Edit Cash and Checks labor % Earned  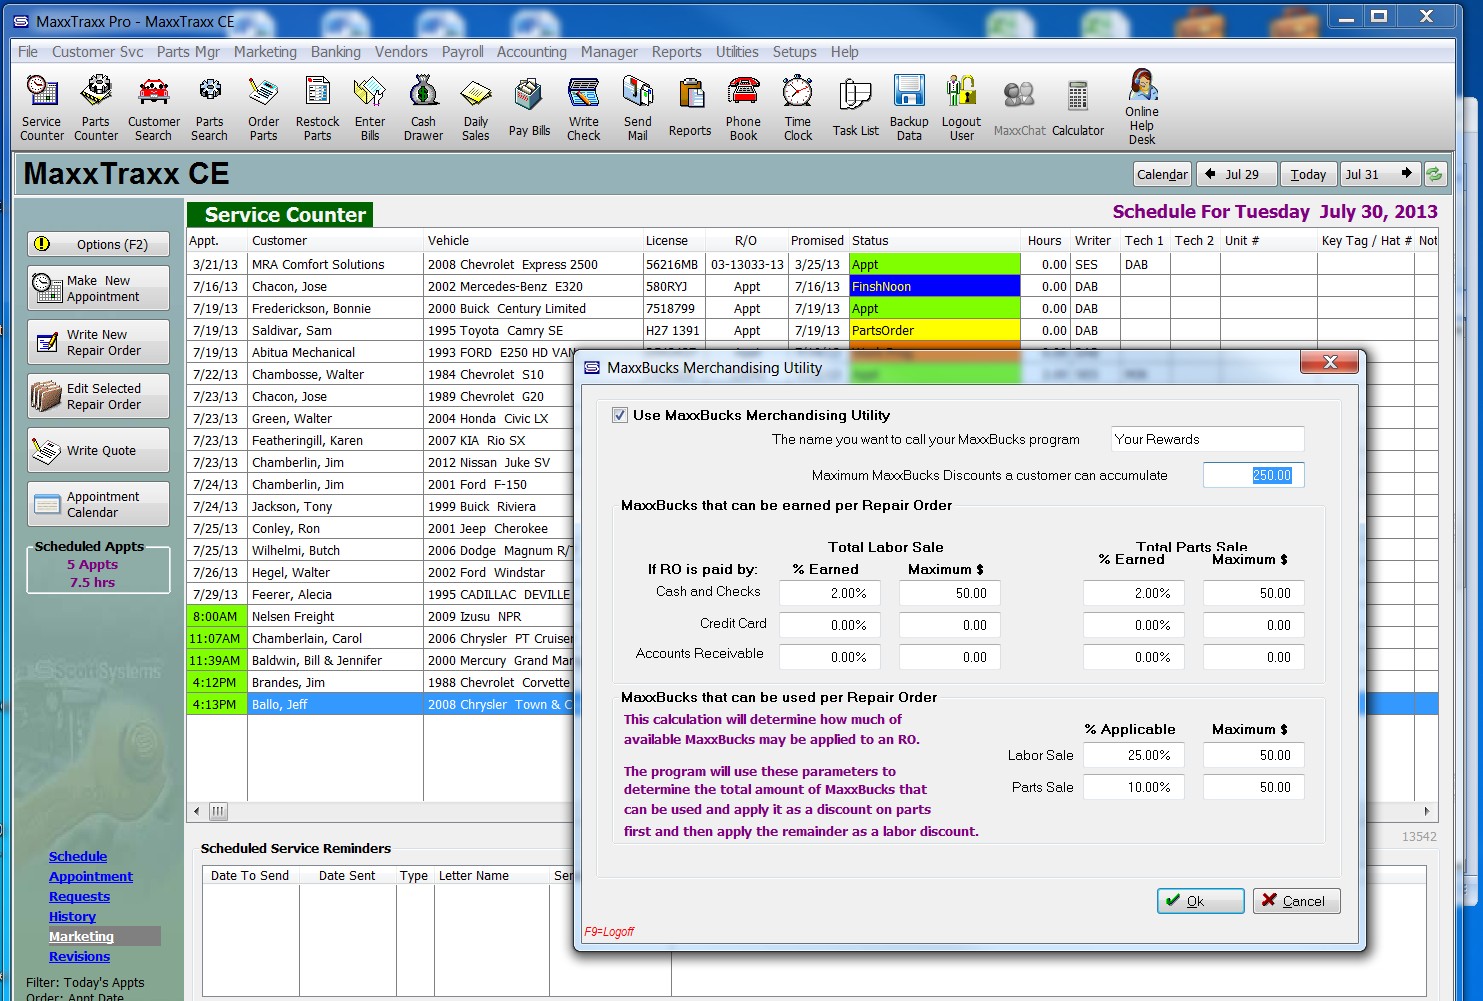[x=830, y=593]
